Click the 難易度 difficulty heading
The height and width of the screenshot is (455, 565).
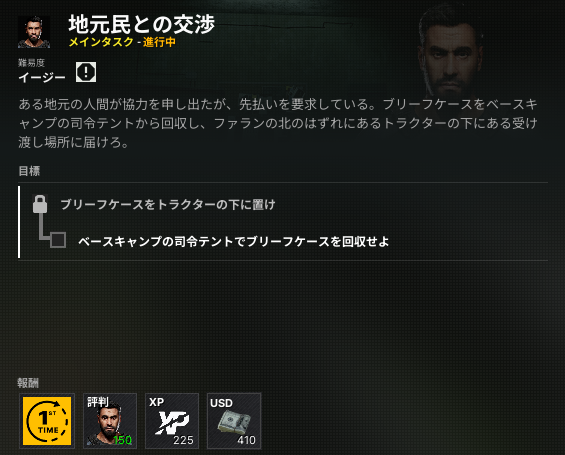click(31, 63)
